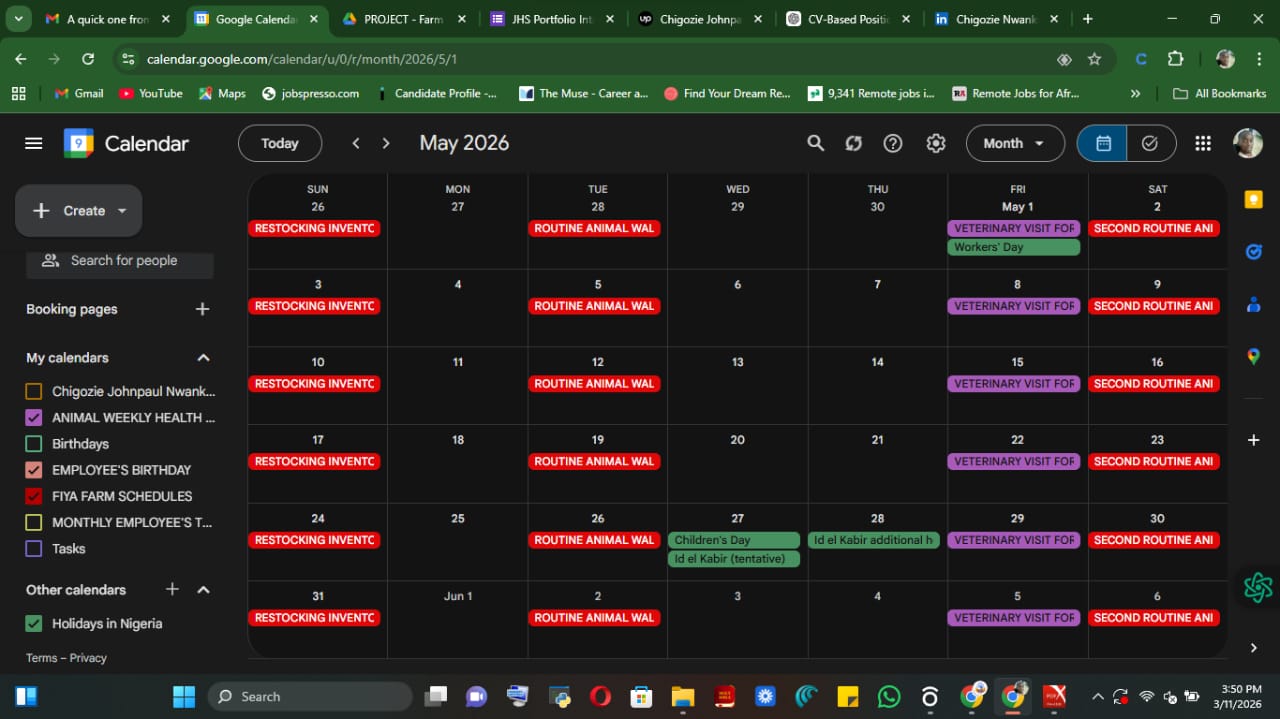
Task: Open Google Keep in the side panel
Action: 1253,200
